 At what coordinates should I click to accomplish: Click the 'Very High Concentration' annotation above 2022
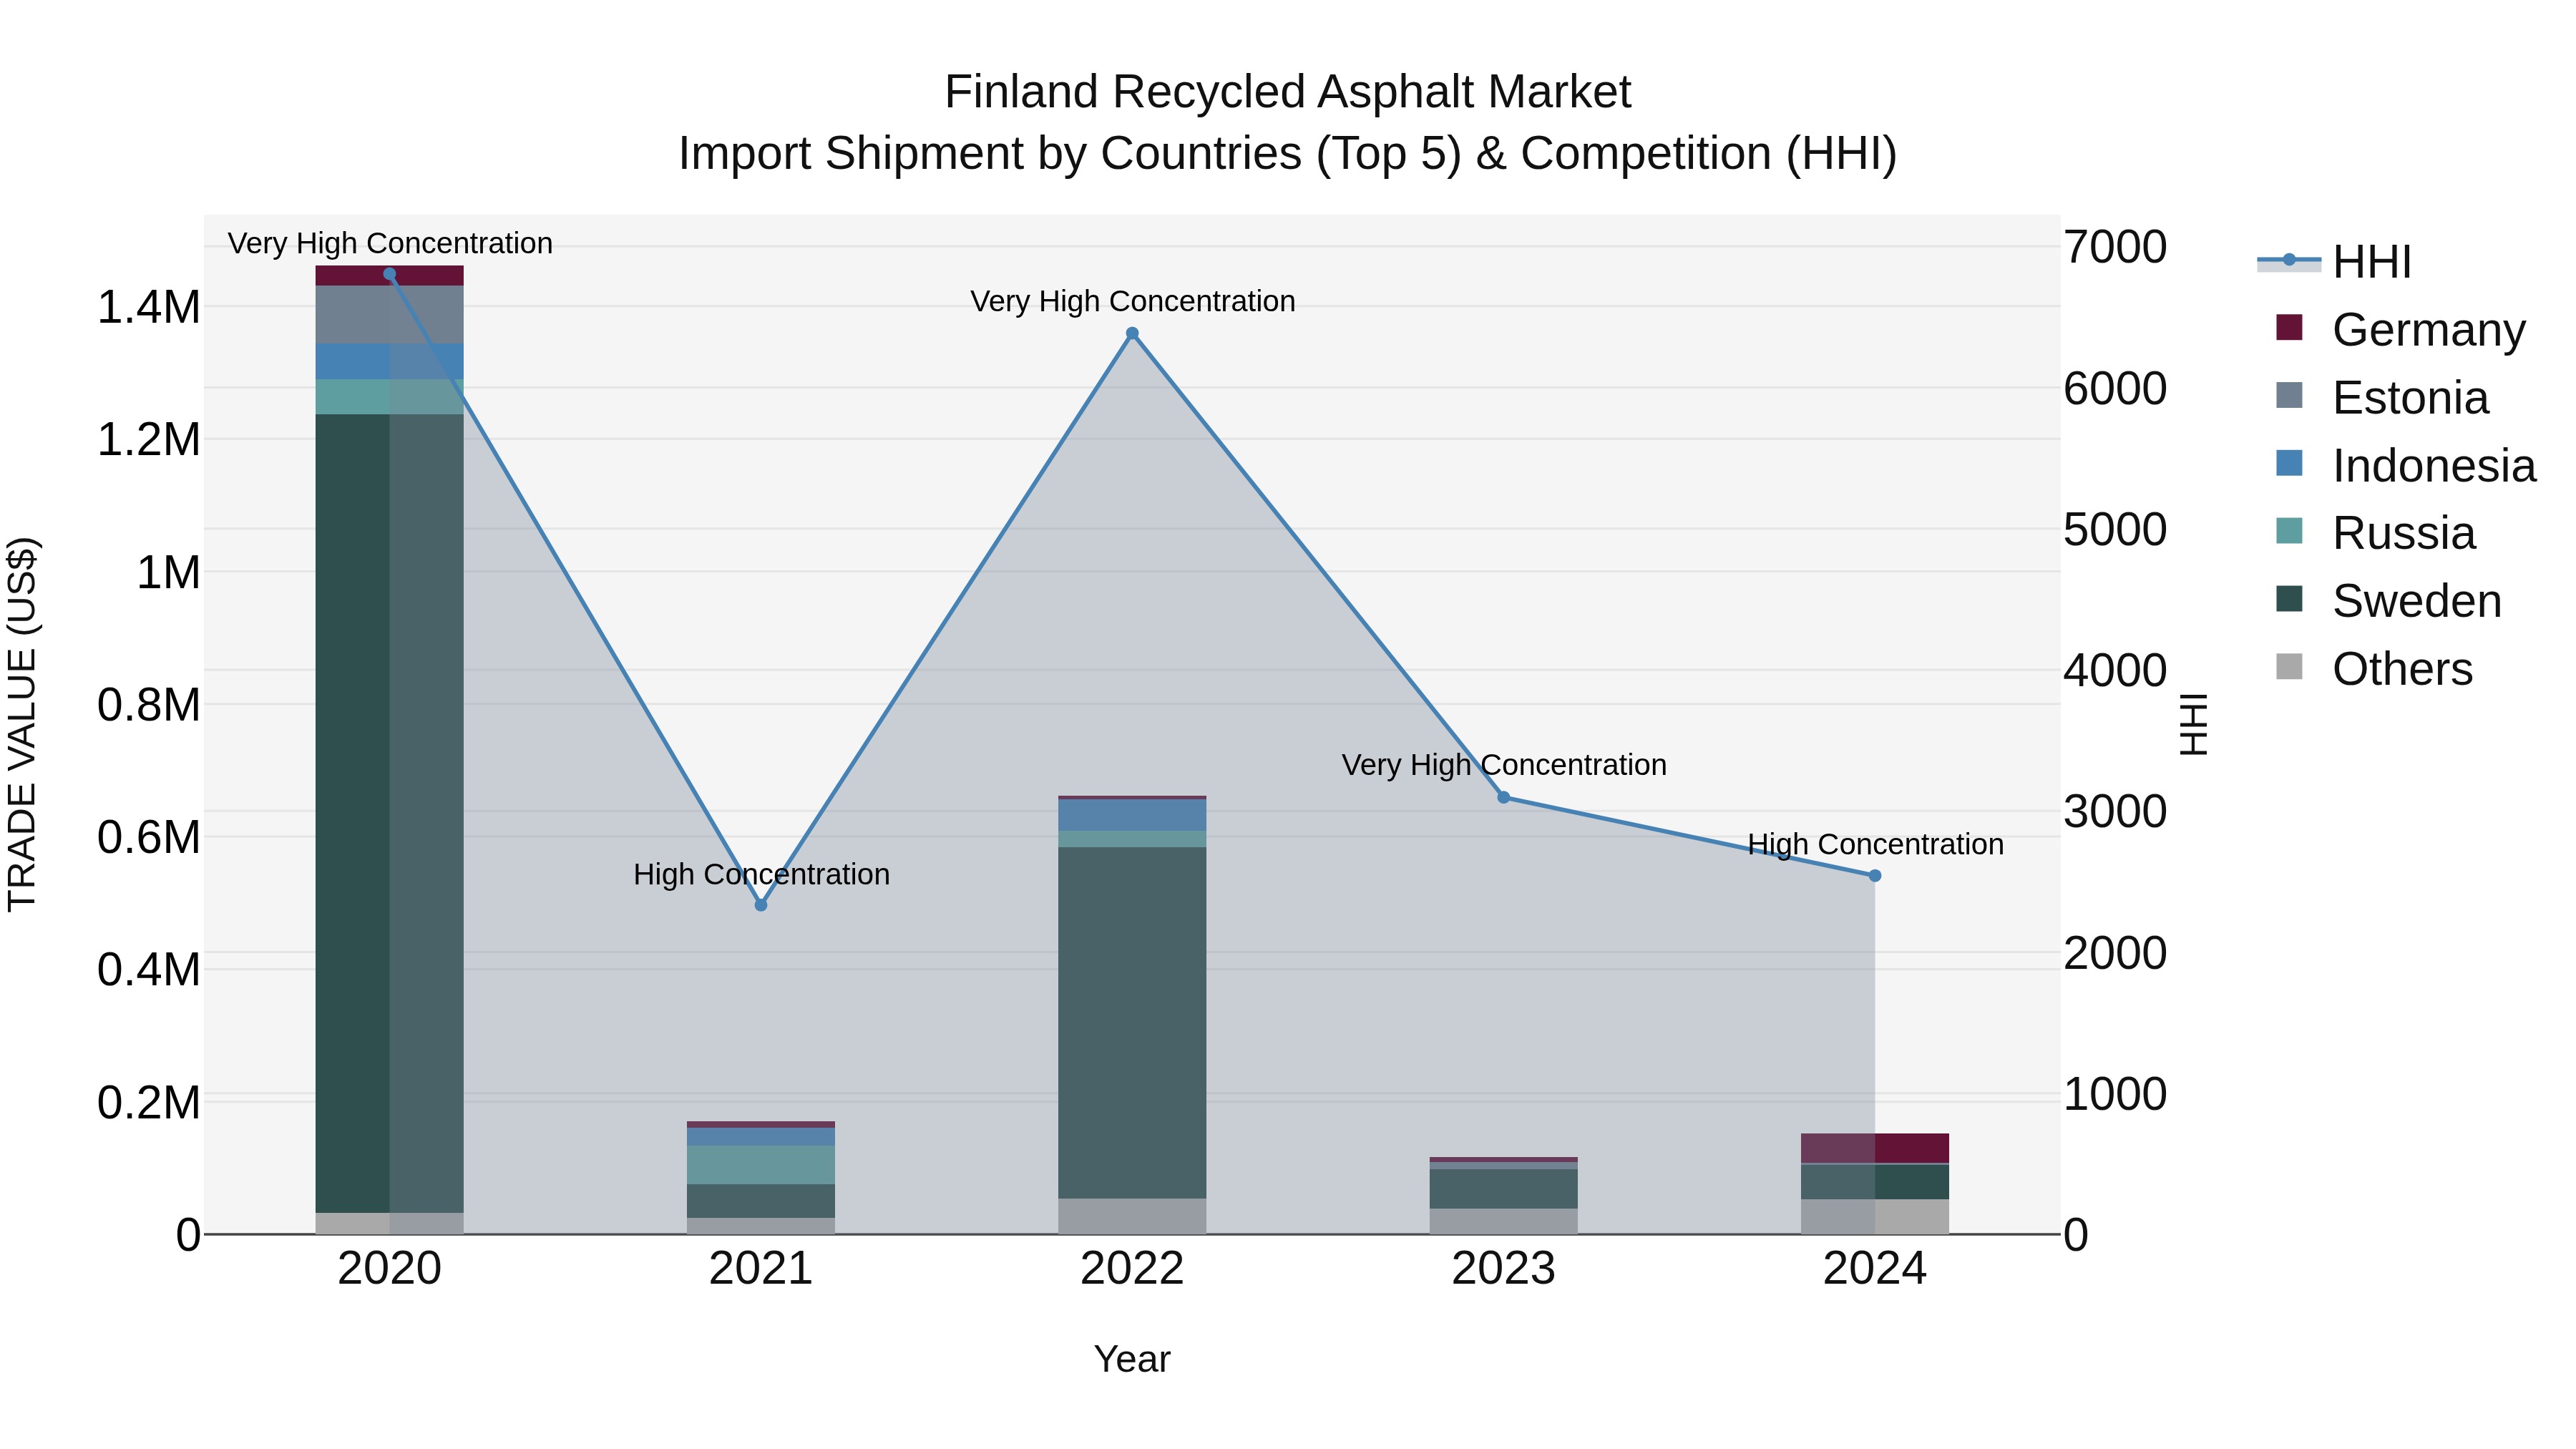pos(1132,301)
